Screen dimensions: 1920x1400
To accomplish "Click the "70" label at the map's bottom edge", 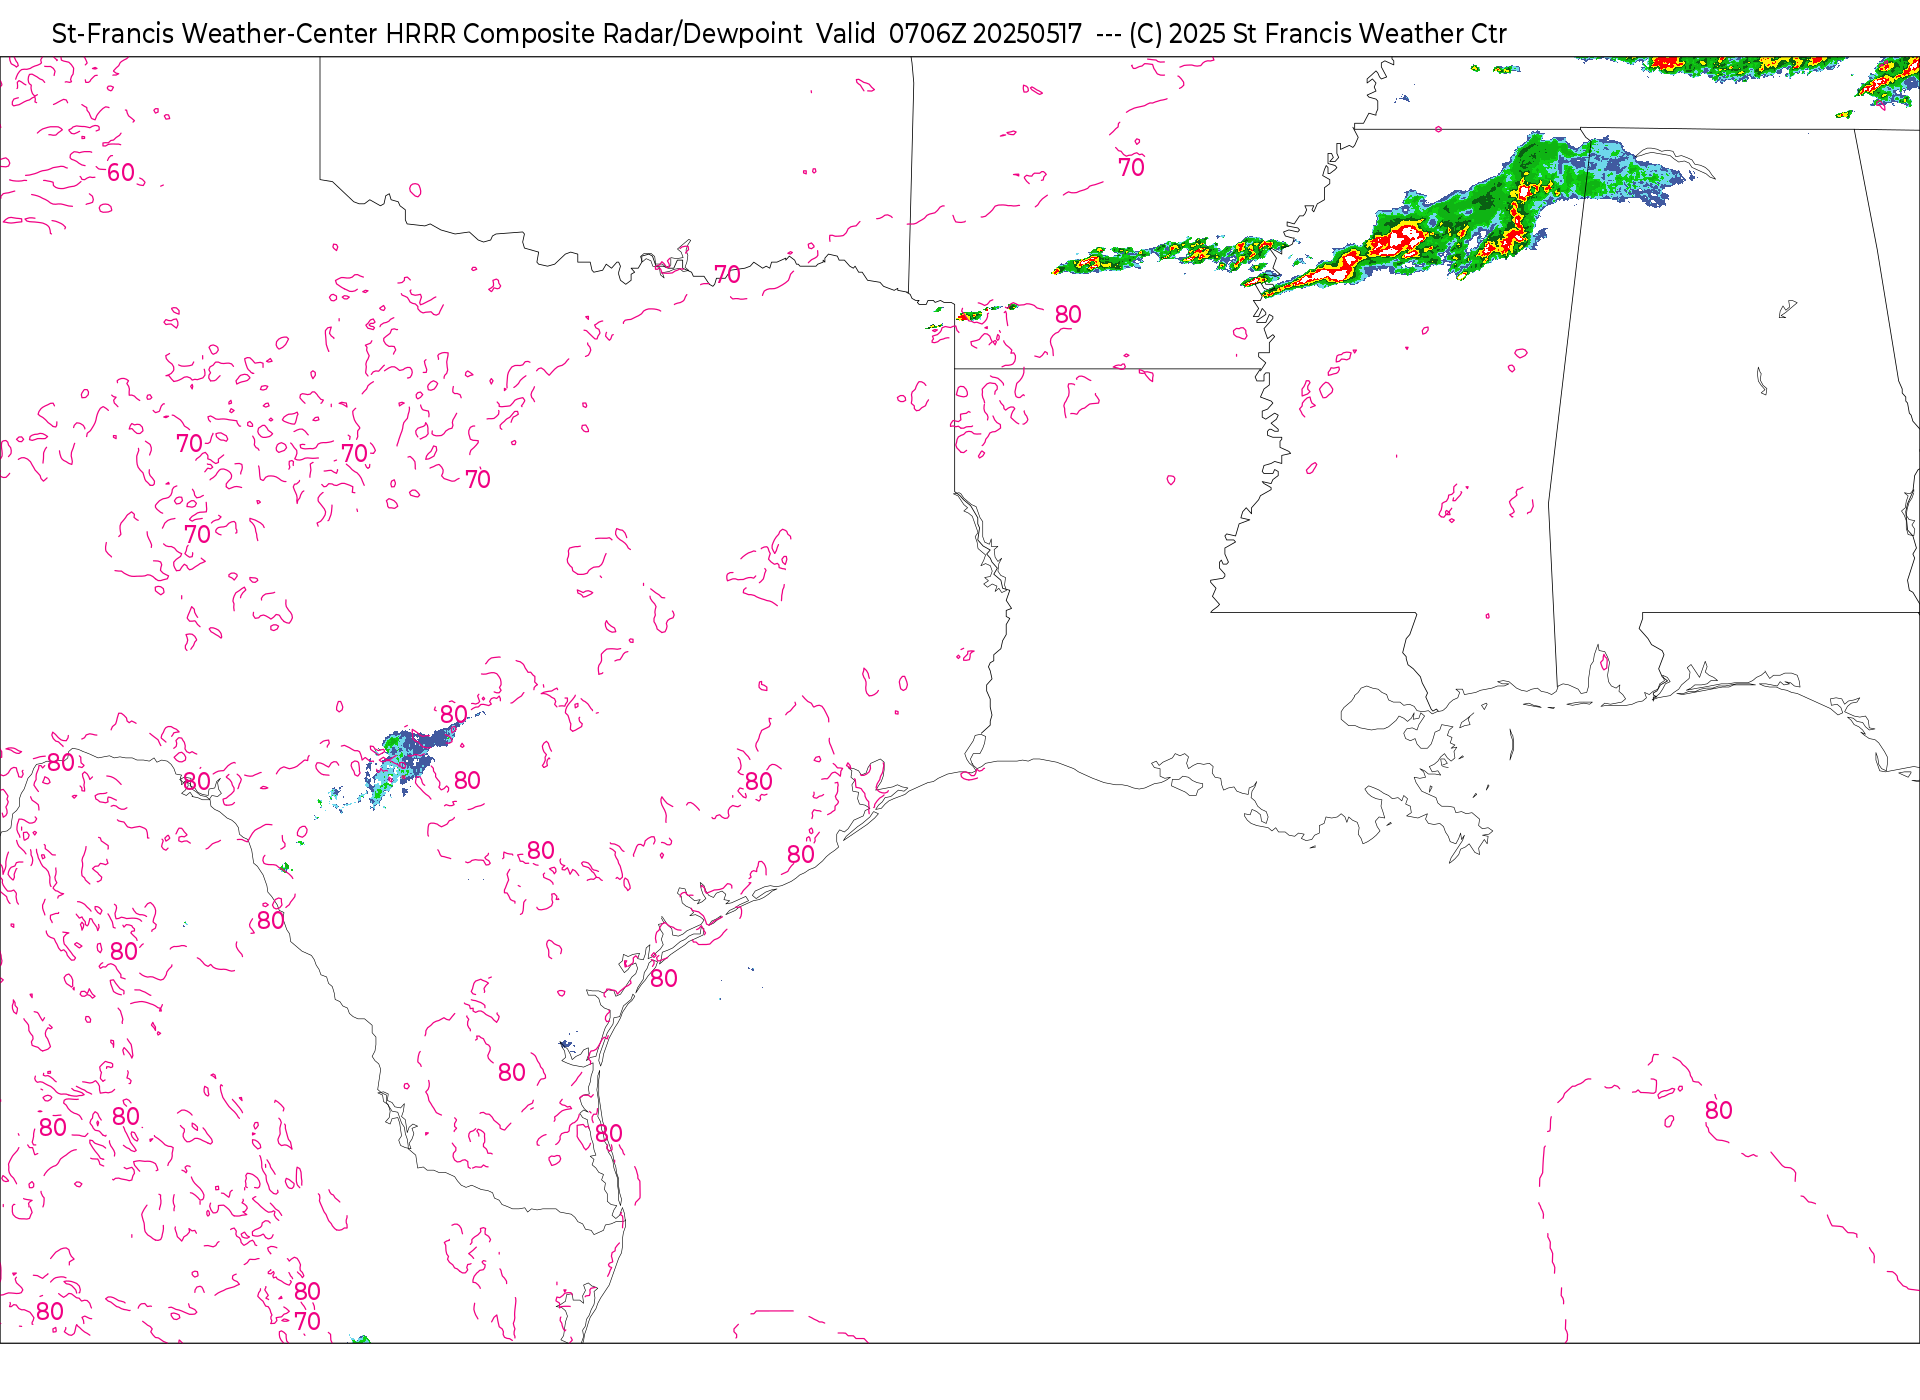I will tap(307, 1321).
